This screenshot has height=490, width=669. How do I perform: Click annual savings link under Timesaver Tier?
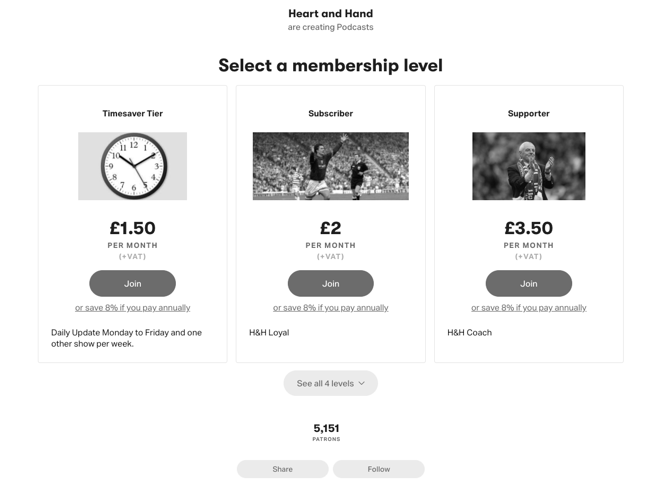coord(132,308)
